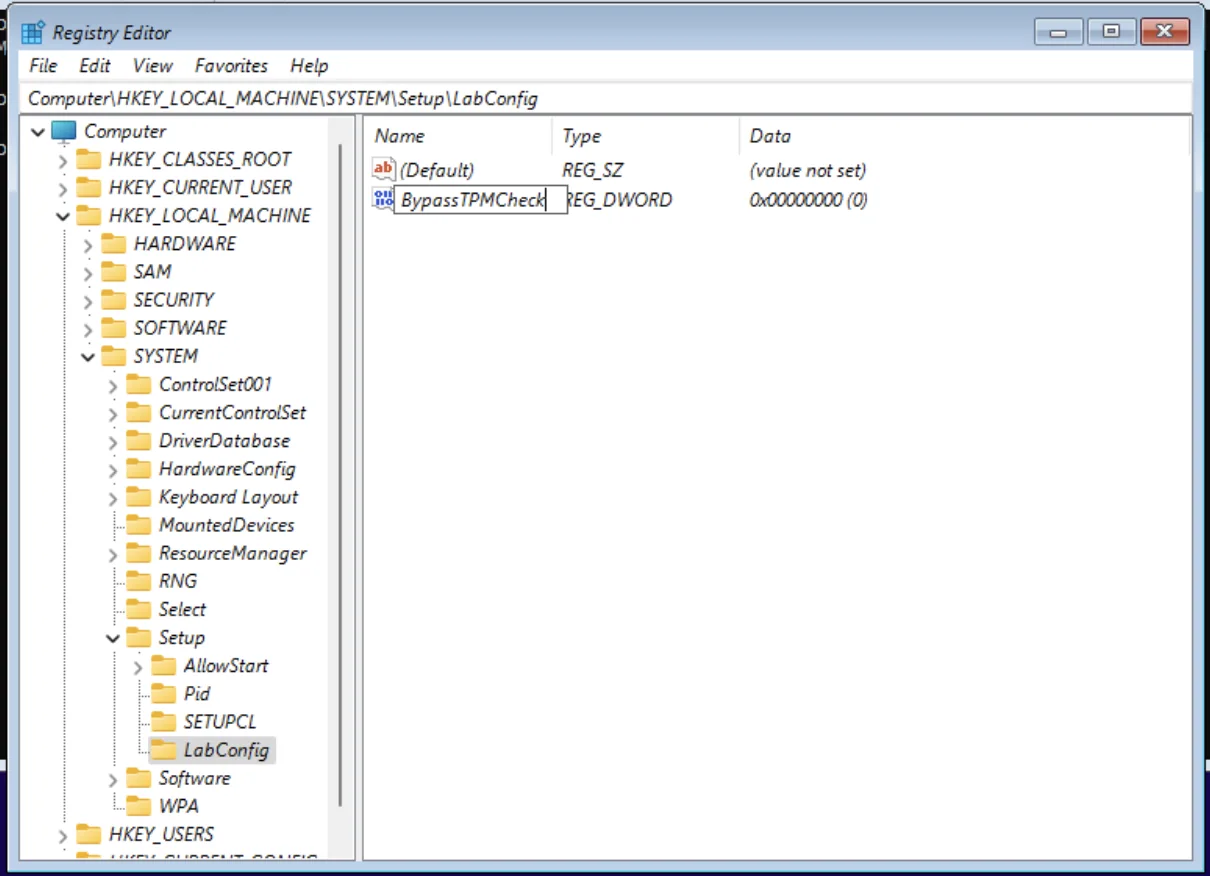Expand the AllowStart key chevron
Screen dimensions: 1210x876
(138, 667)
